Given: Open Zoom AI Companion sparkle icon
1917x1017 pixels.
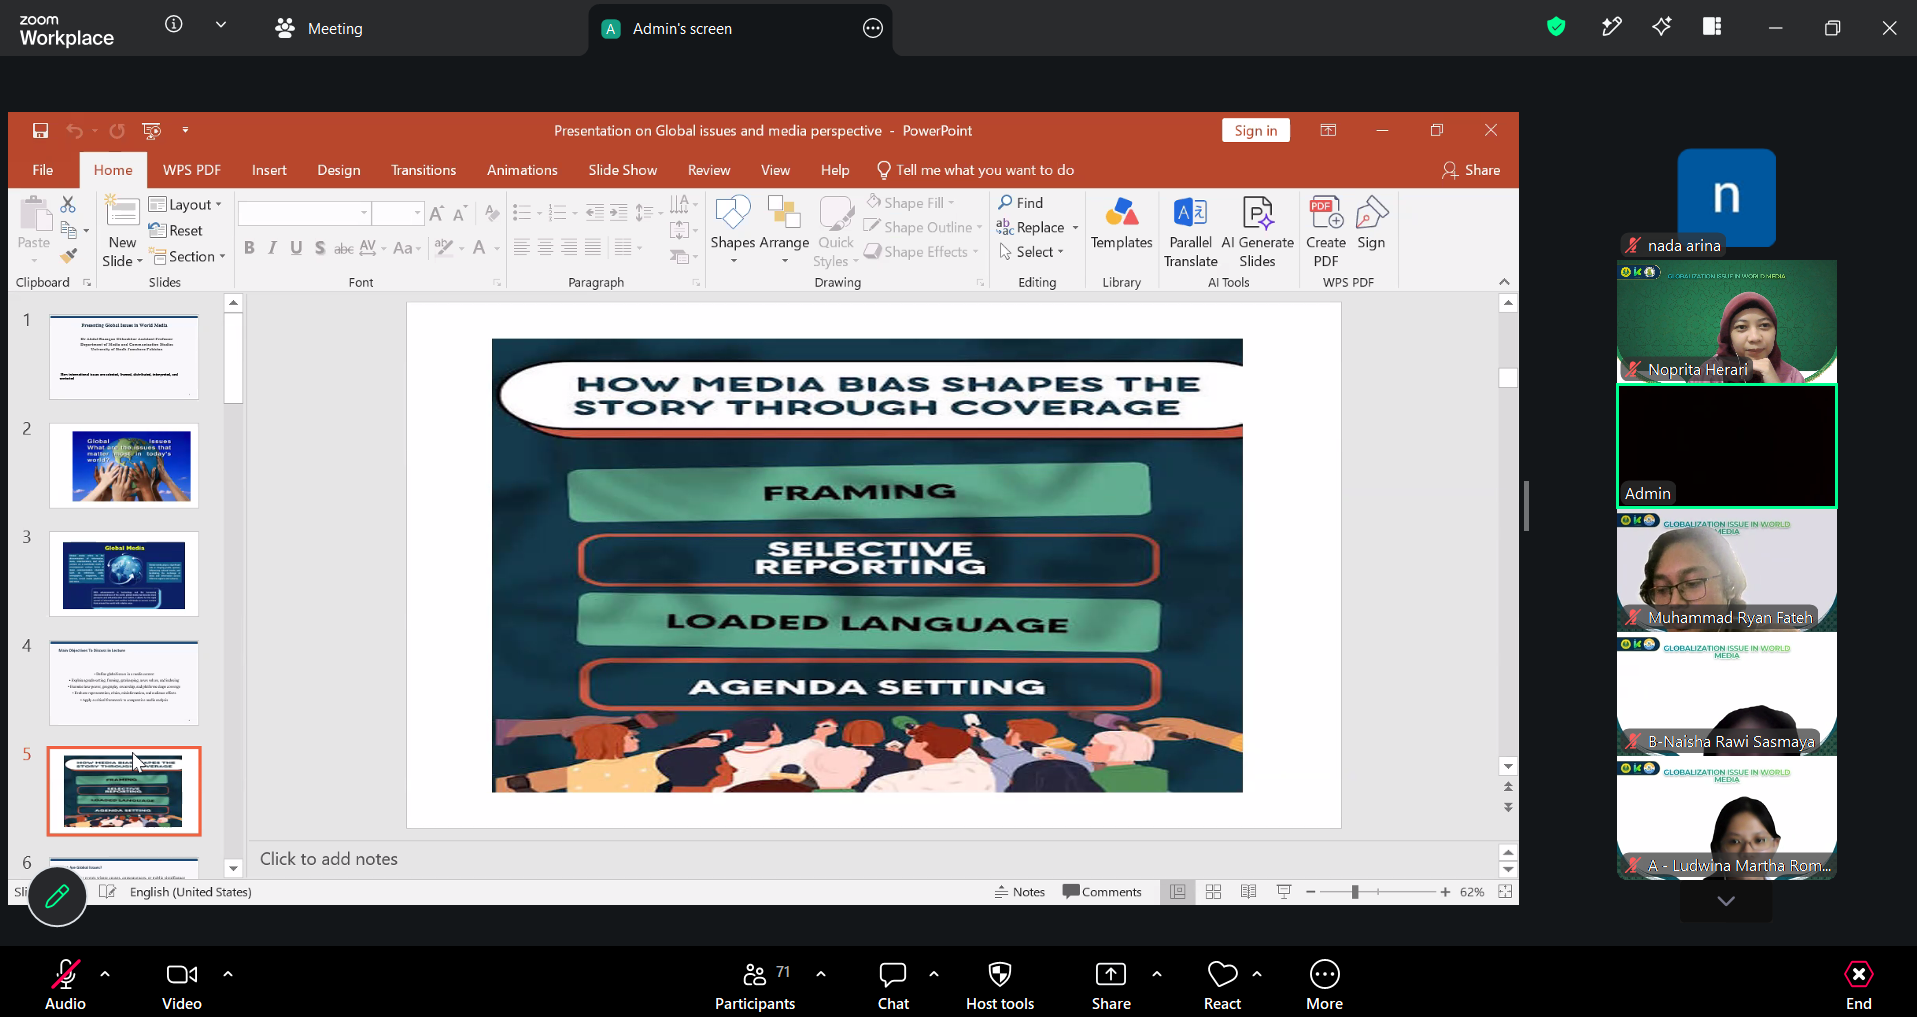Looking at the screenshot, I should [x=1661, y=27].
